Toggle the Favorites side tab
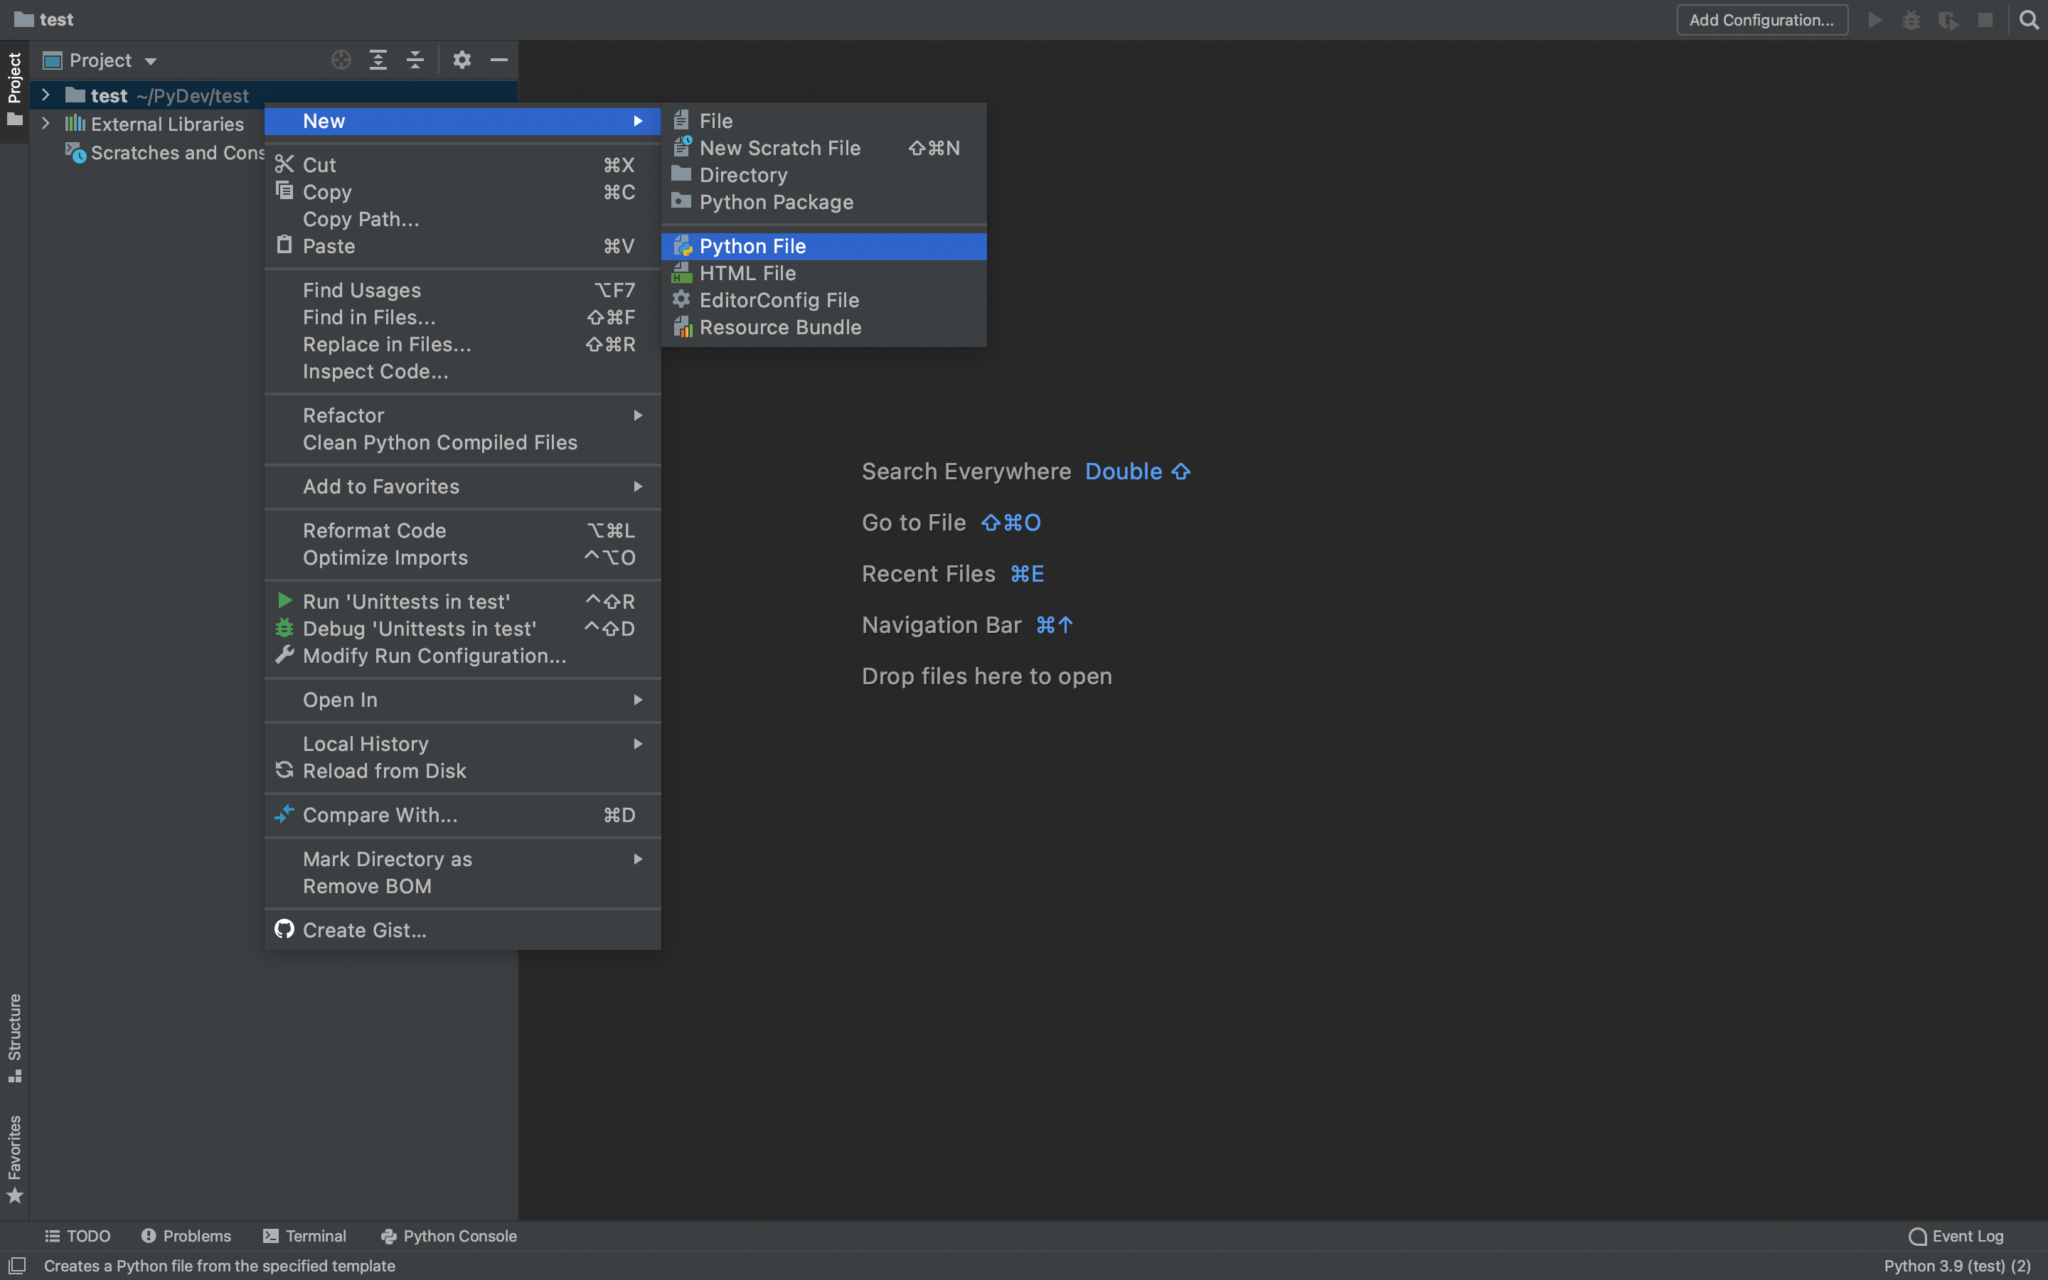Image resolution: width=2048 pixels, height=1280 pixels. click(x=14, y=1158)
